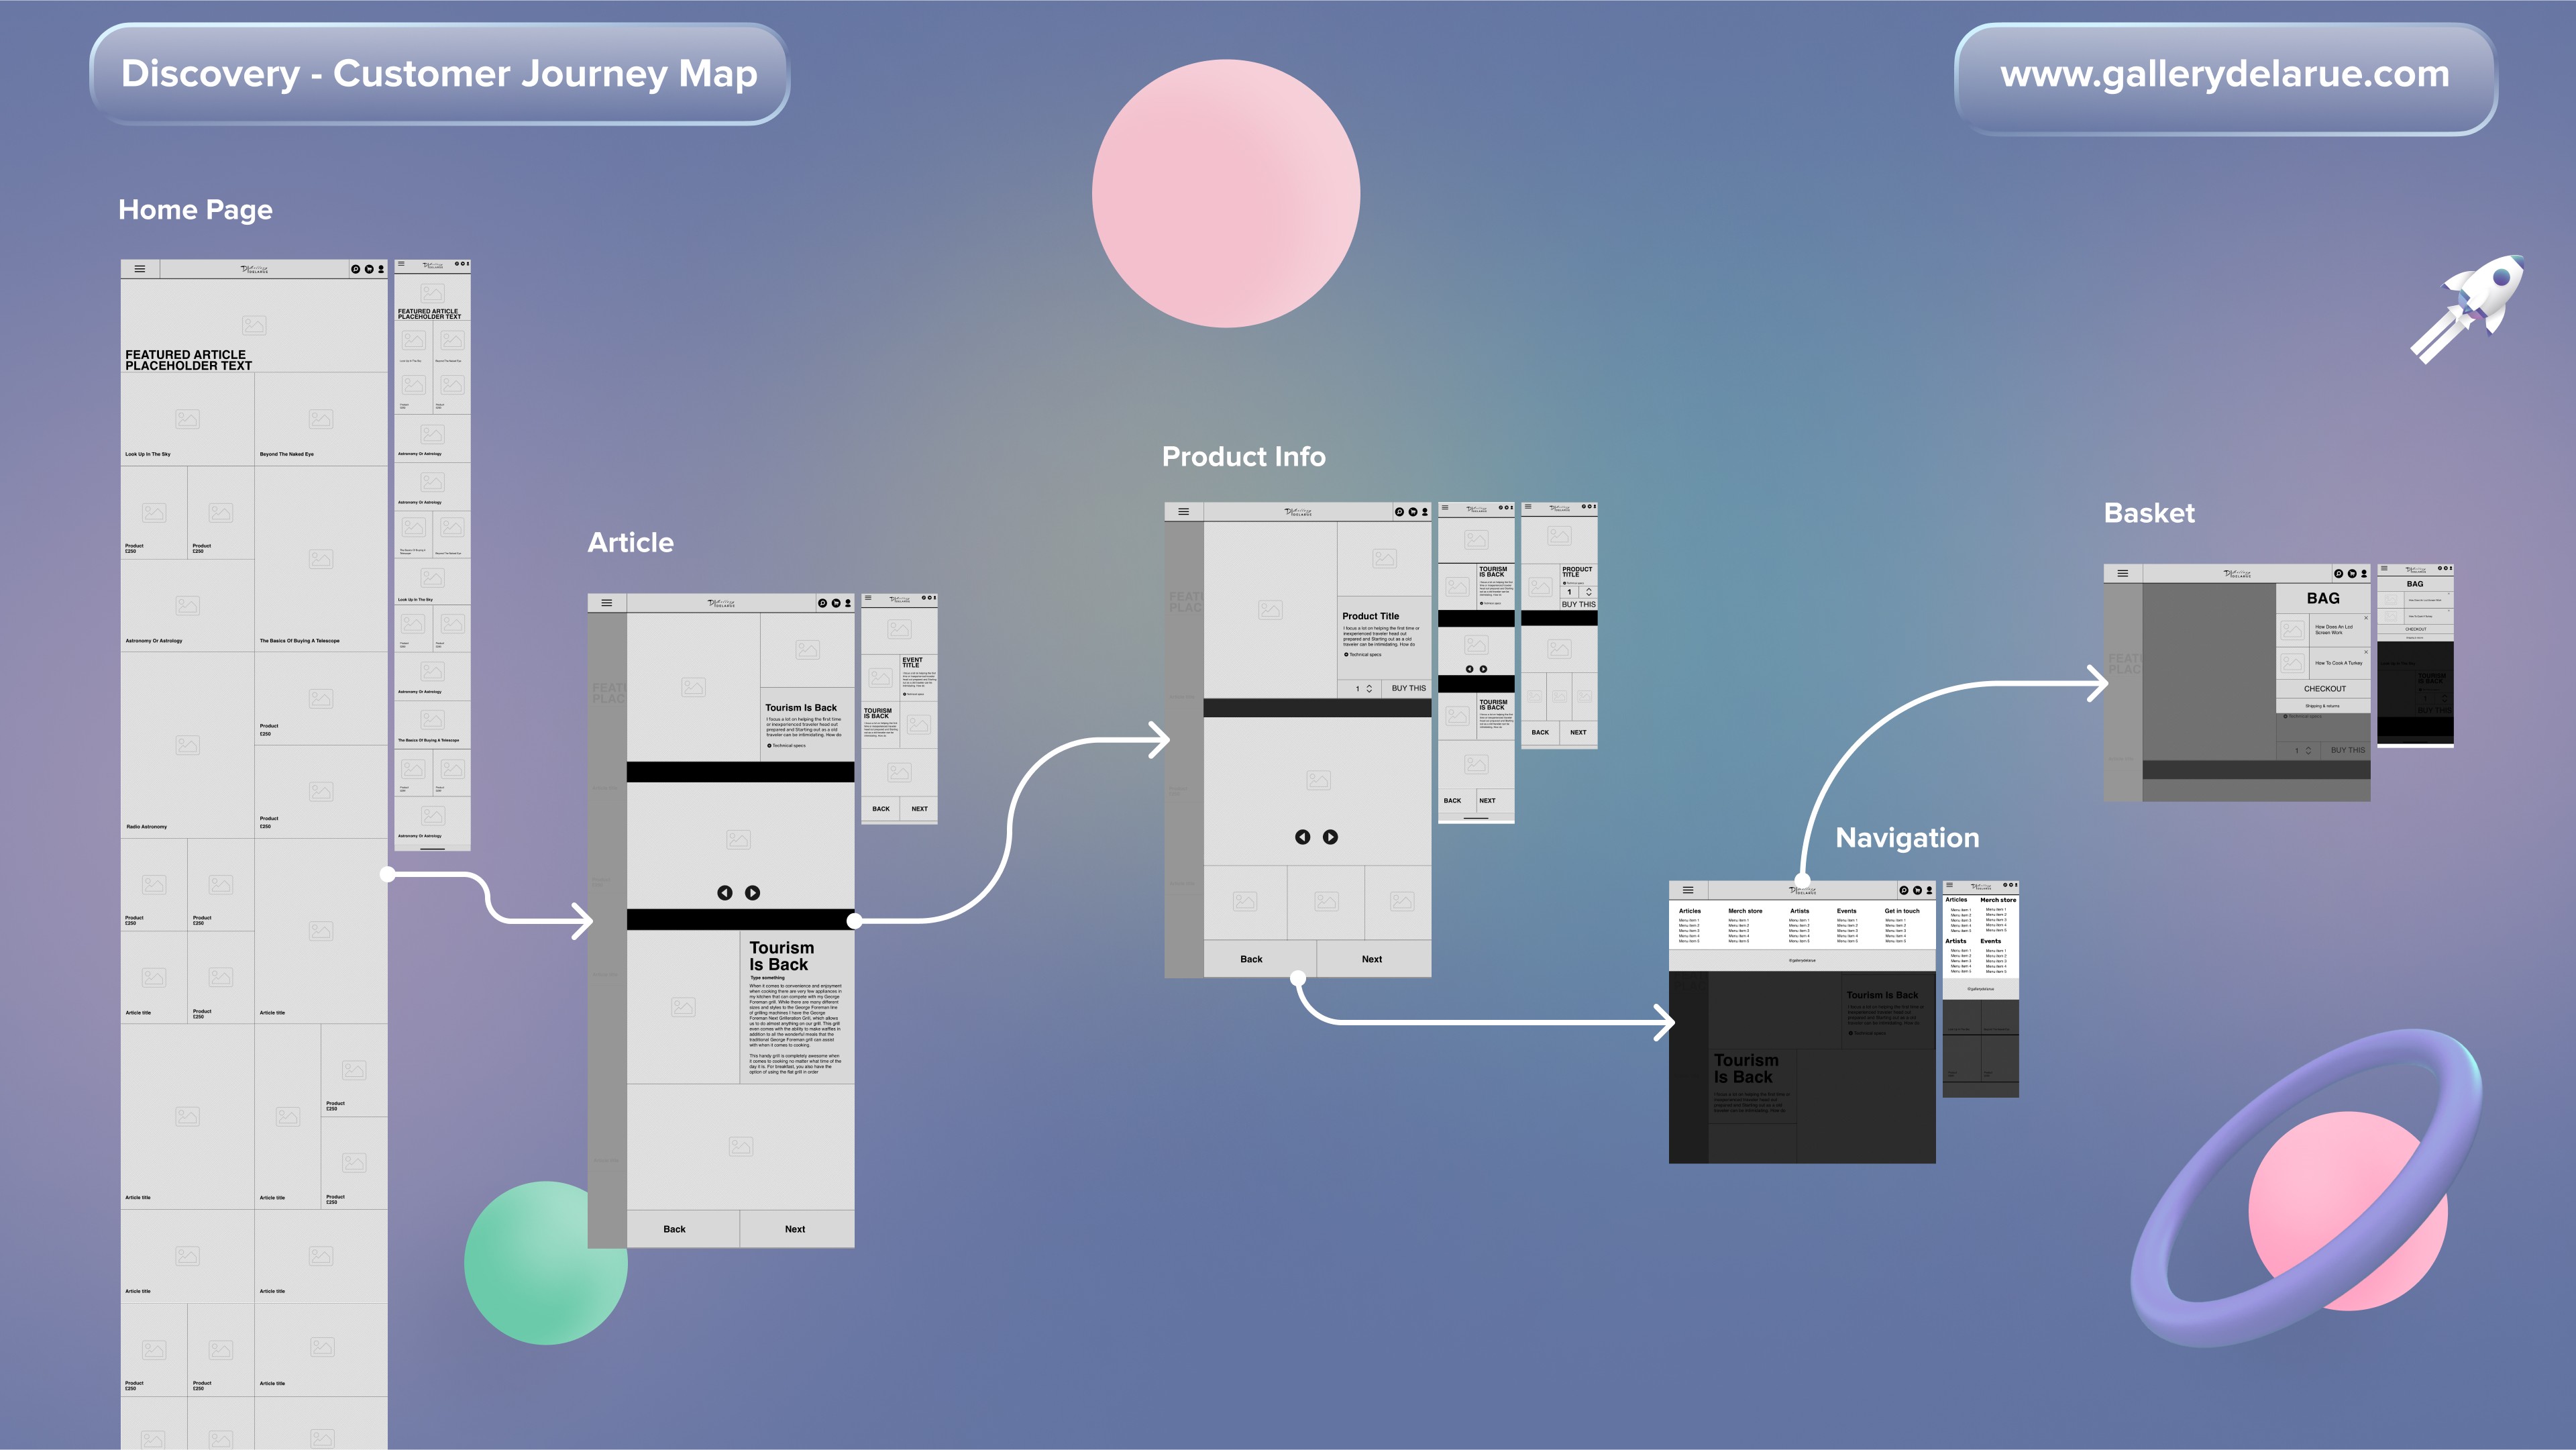Click next carousel arrow in Article desktop wireframe

pyautogui.click(x=753, y=893)
